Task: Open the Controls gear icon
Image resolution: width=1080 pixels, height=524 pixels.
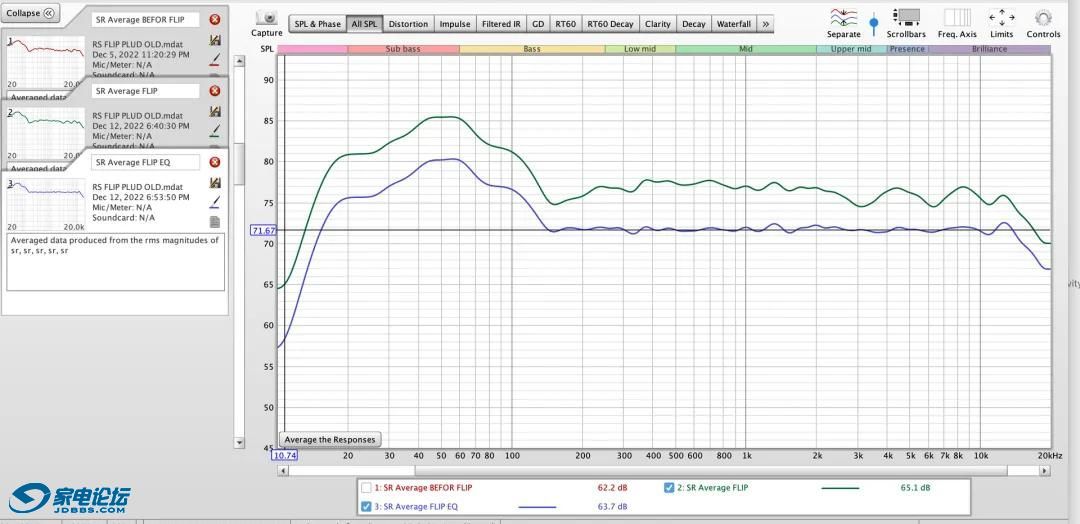Action: pos(1043,18)
